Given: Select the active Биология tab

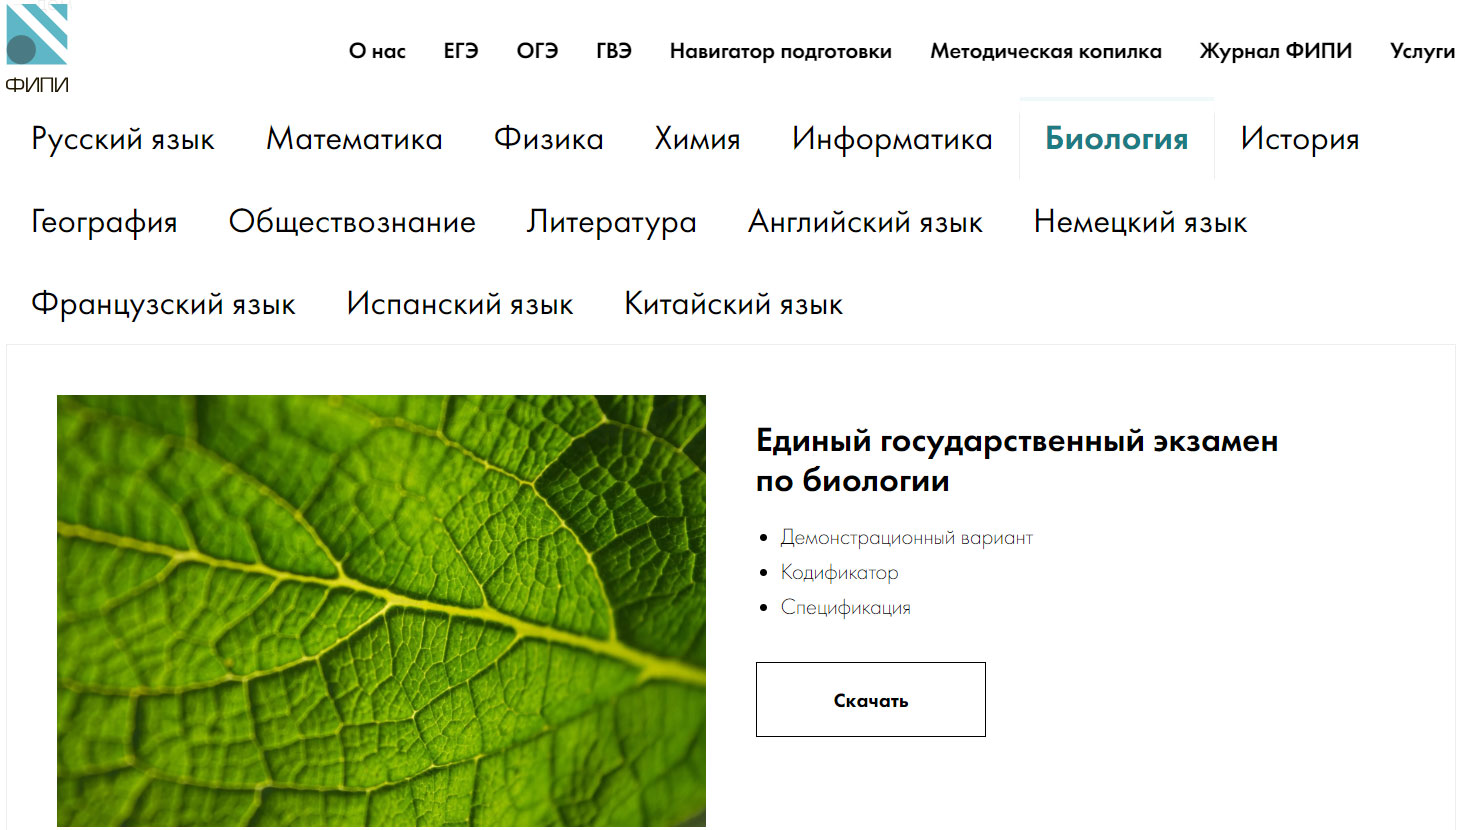Looking at the screenshot, I should pyautogui.click(x=1117, y=139).
